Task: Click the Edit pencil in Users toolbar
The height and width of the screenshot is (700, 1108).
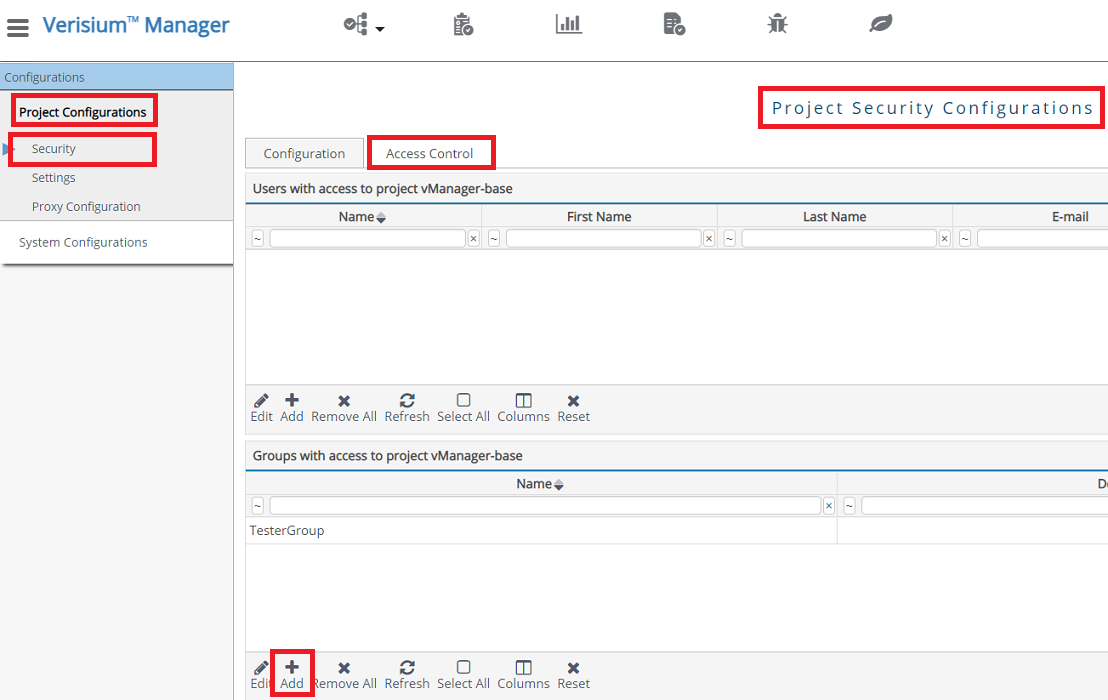Action: (x=261, y=407)
